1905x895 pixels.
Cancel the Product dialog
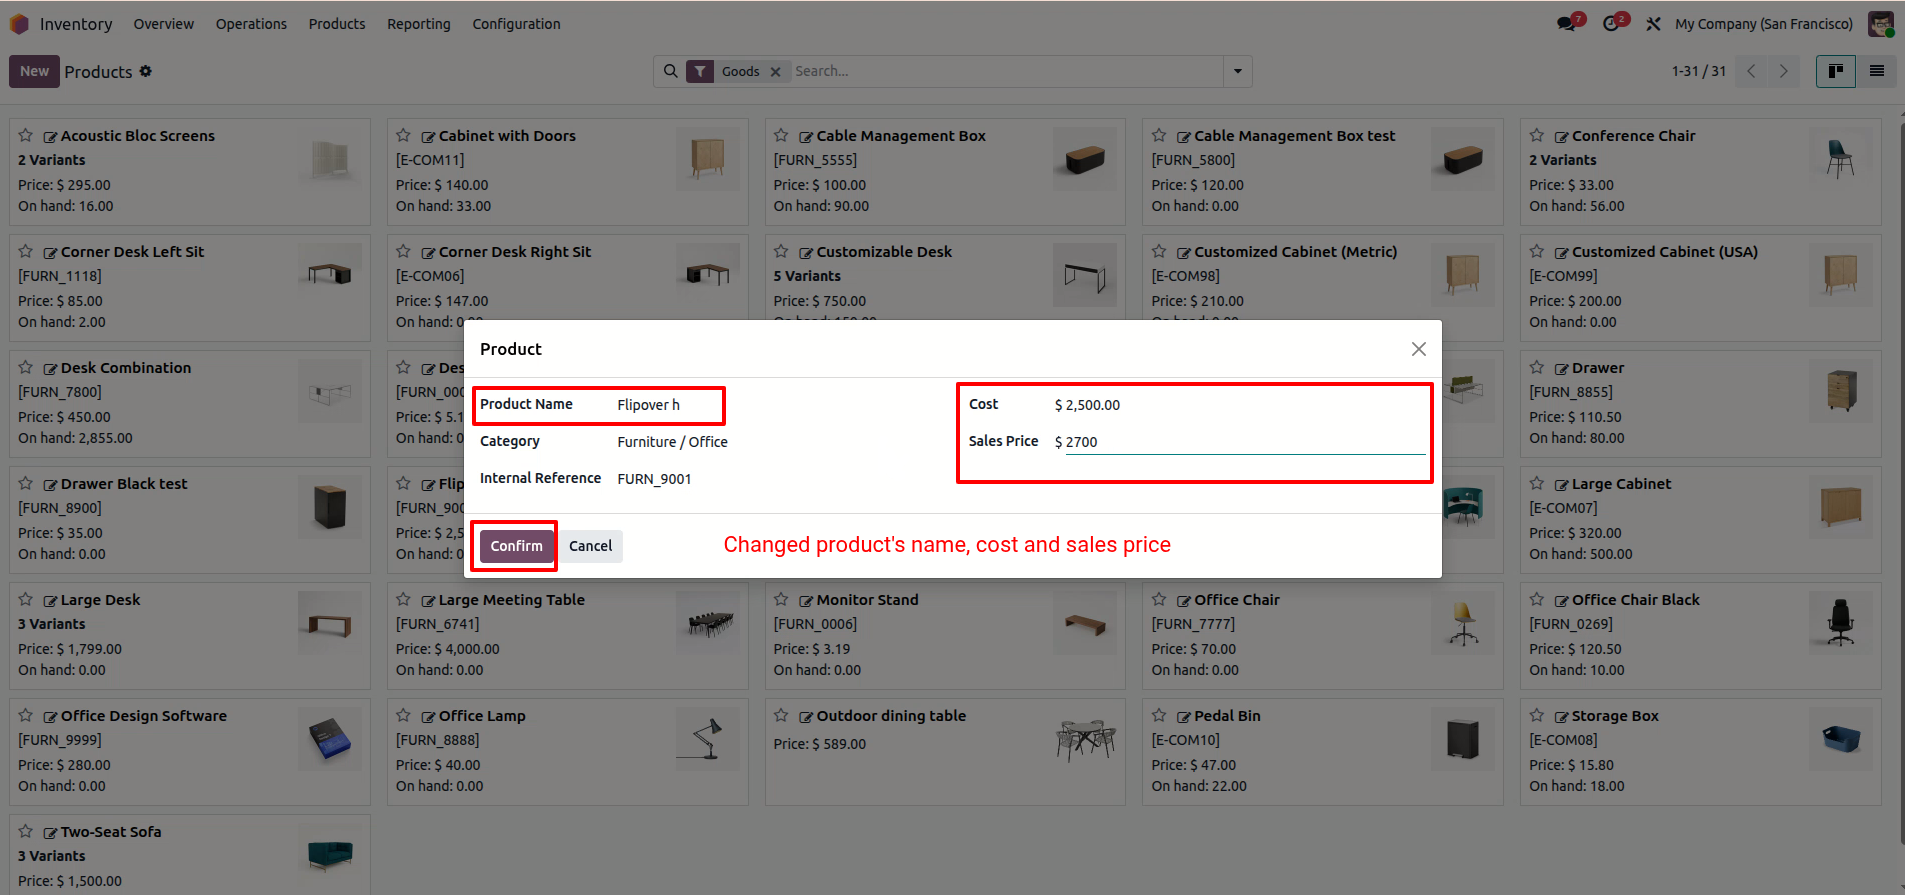point(590,546)
